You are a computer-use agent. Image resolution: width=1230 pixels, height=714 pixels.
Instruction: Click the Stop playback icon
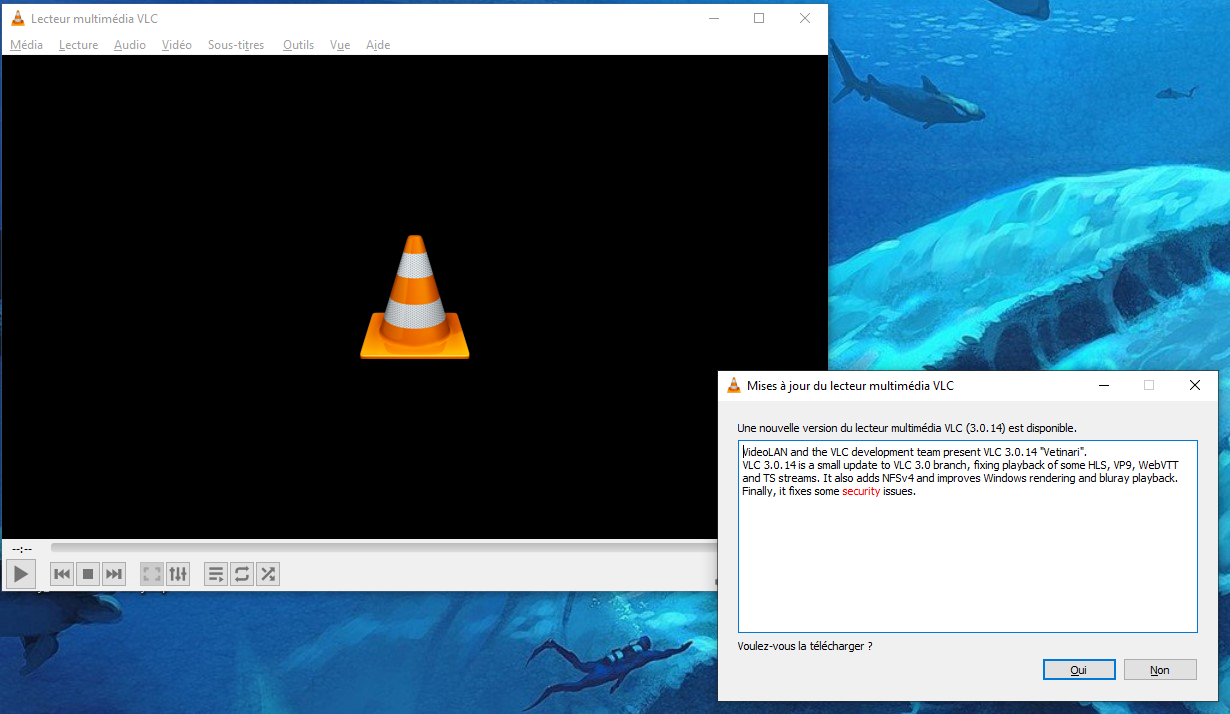(88, 574)
